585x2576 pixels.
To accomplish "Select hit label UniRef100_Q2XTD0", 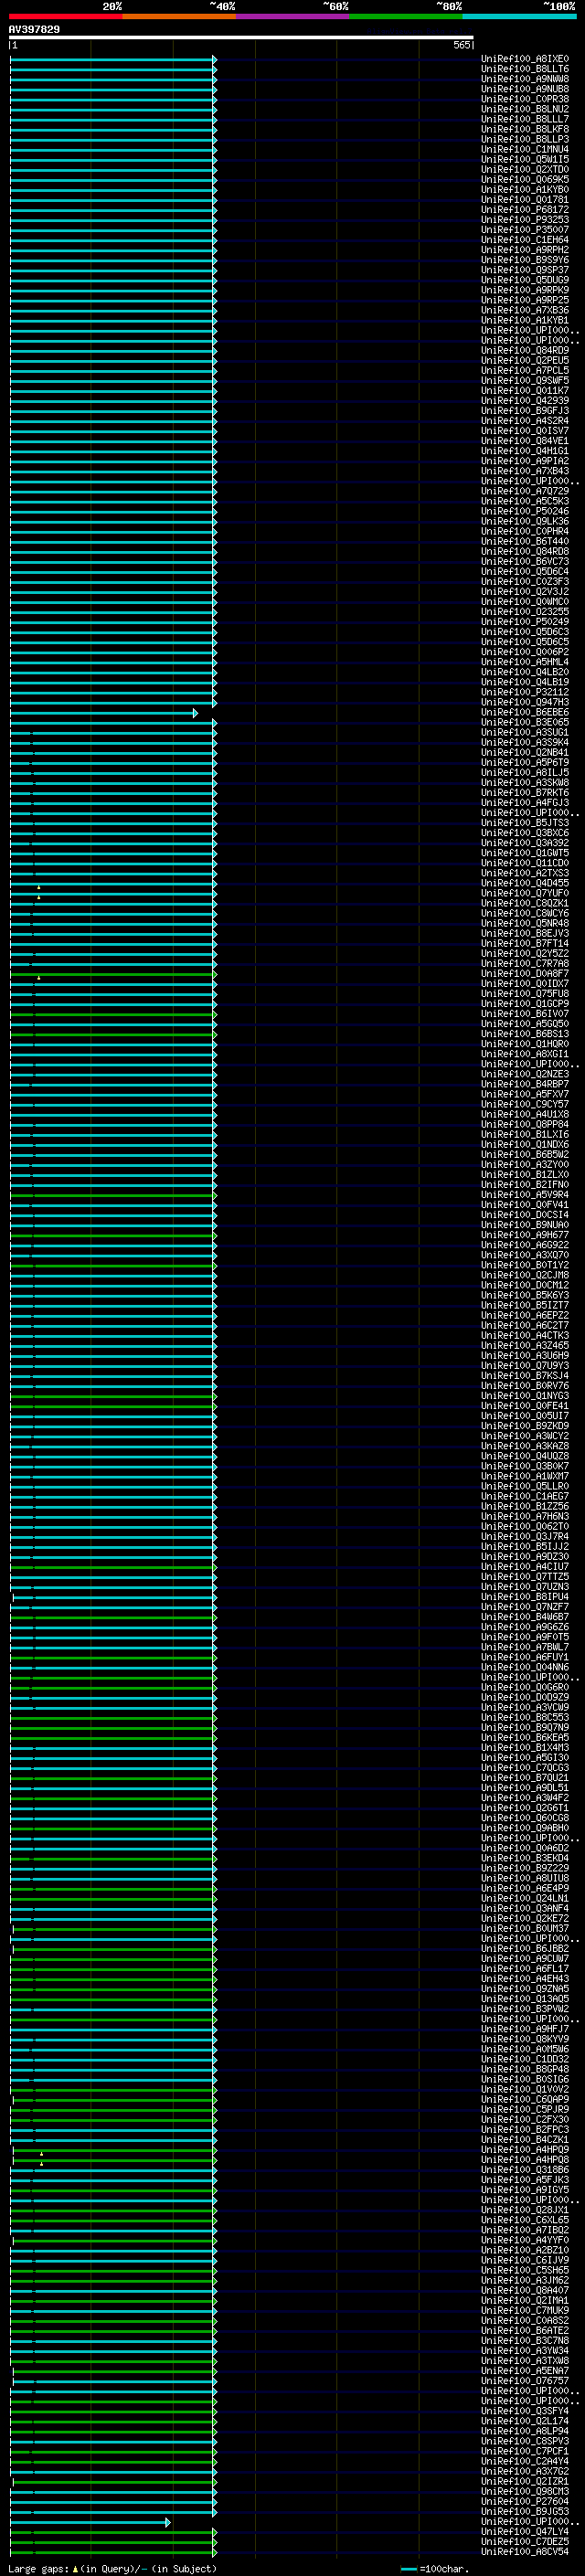I will [x=525, y=170].
